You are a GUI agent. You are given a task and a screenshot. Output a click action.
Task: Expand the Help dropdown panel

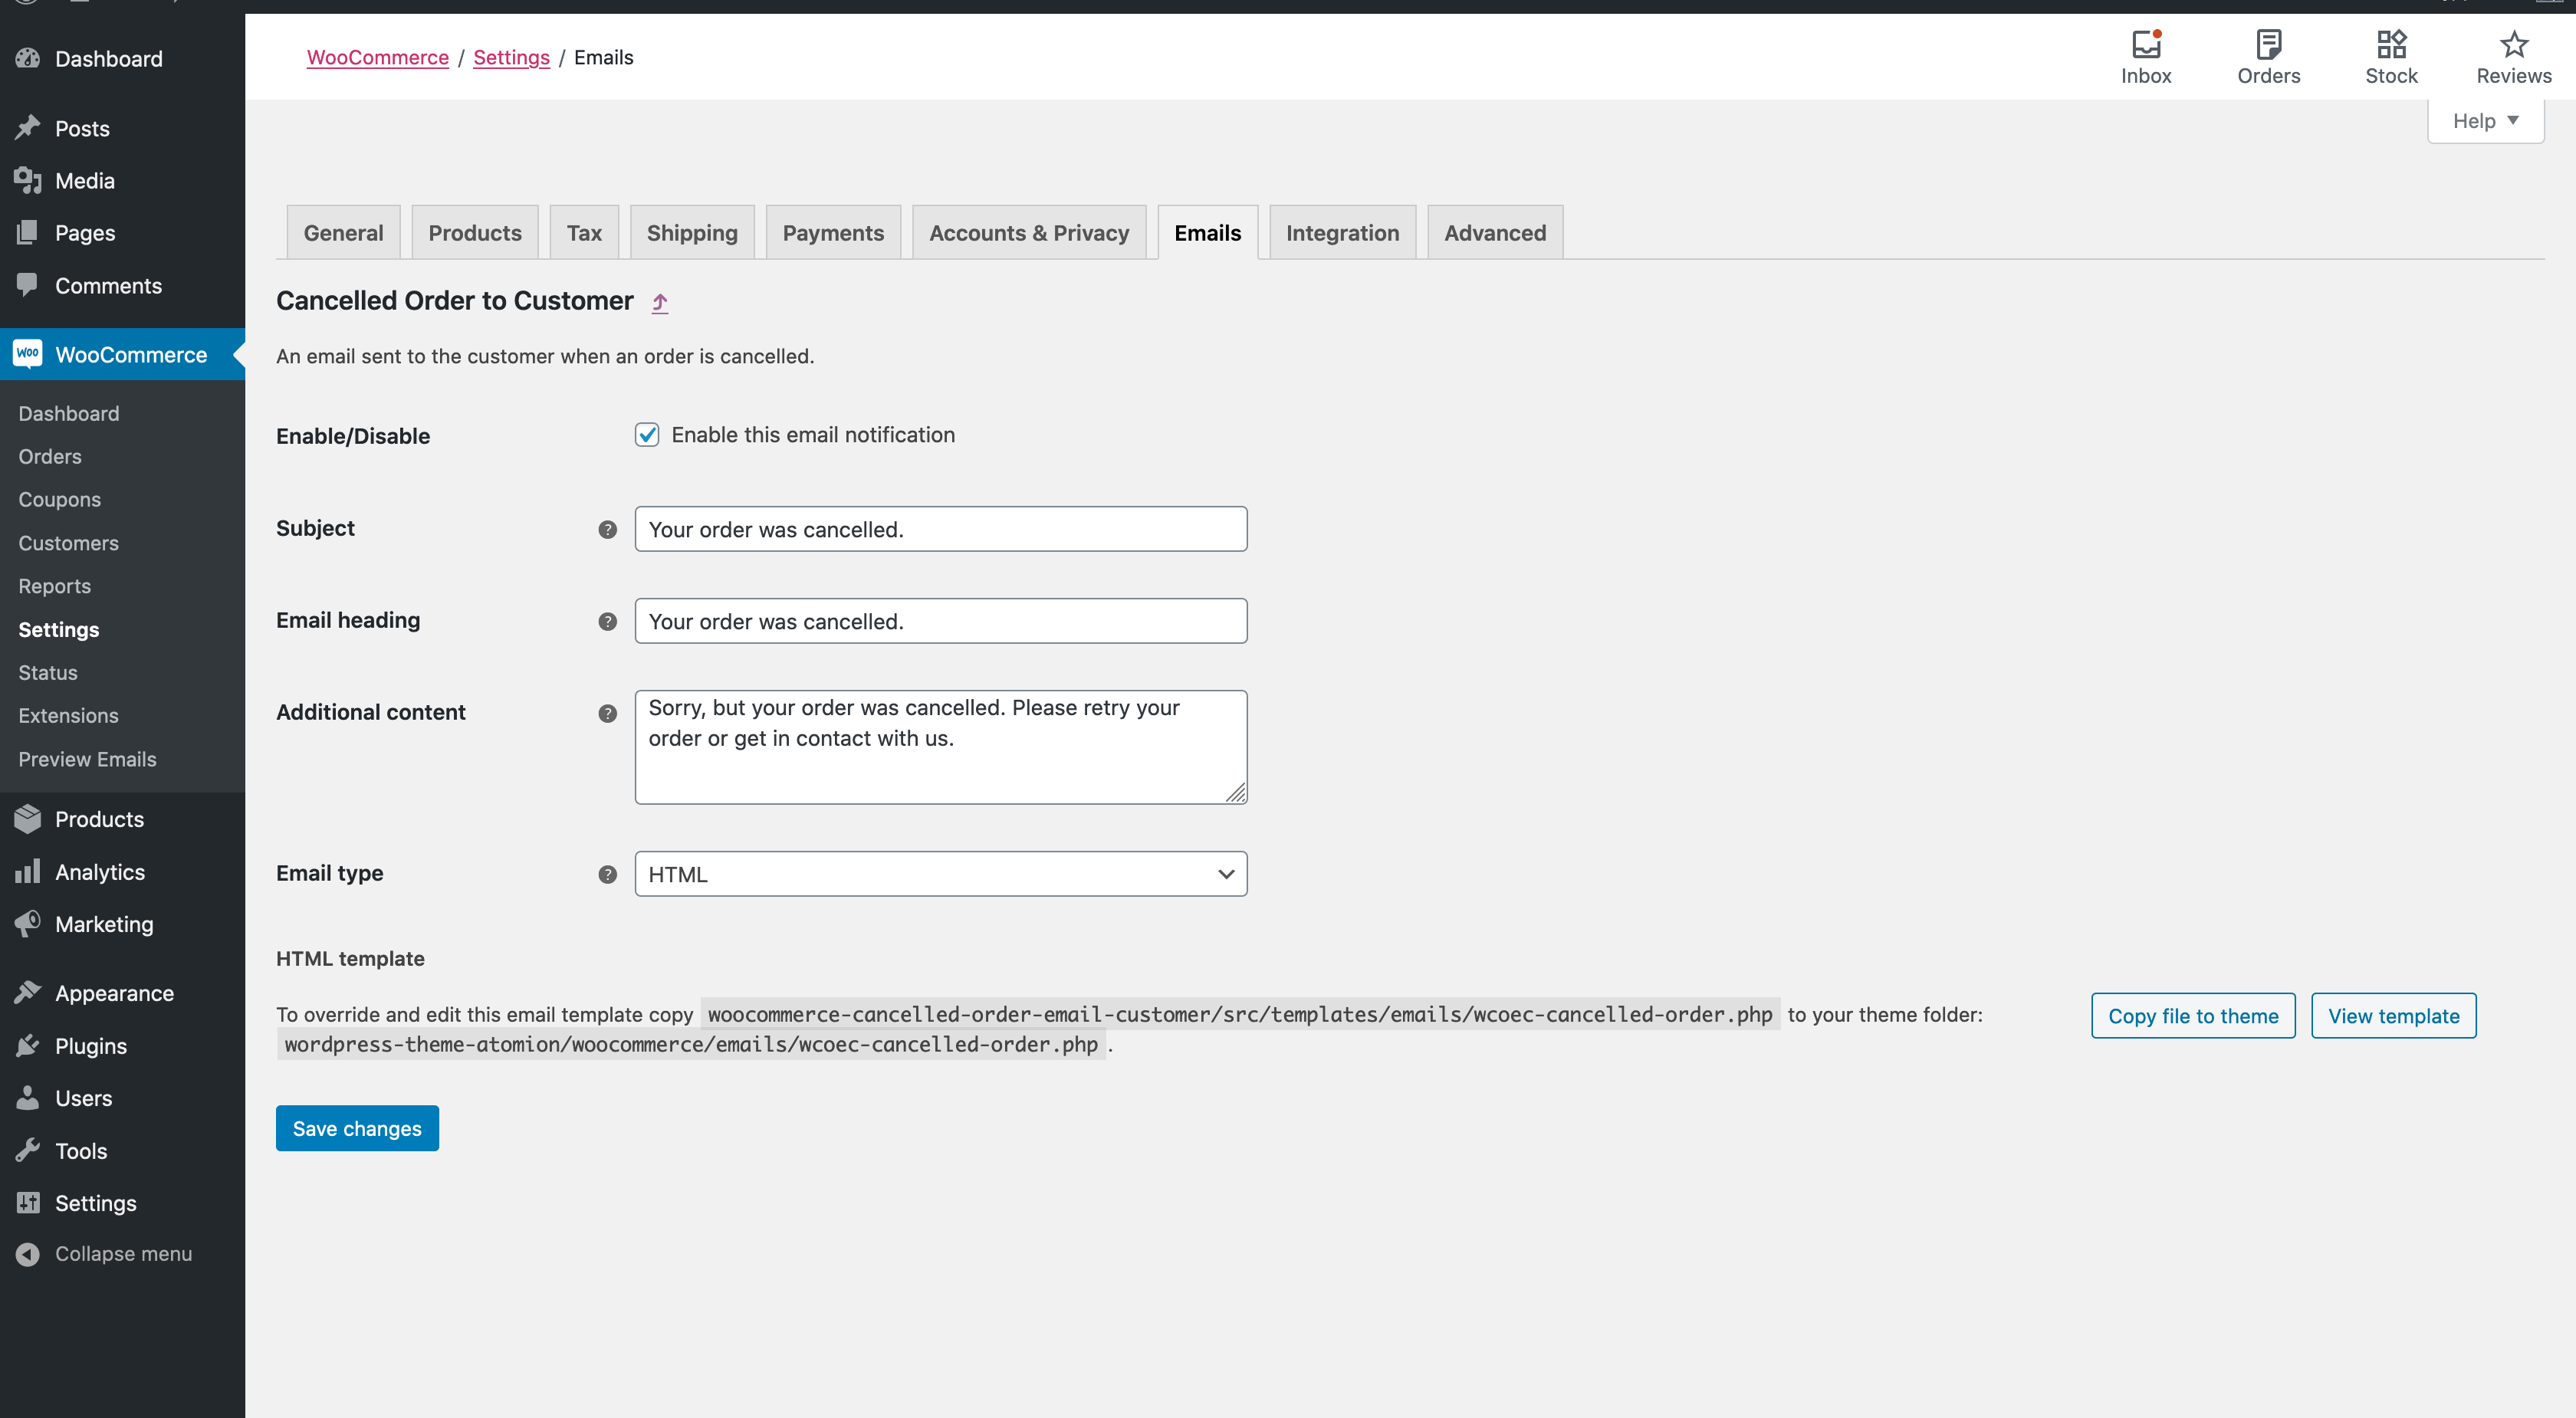(2486, 121)
